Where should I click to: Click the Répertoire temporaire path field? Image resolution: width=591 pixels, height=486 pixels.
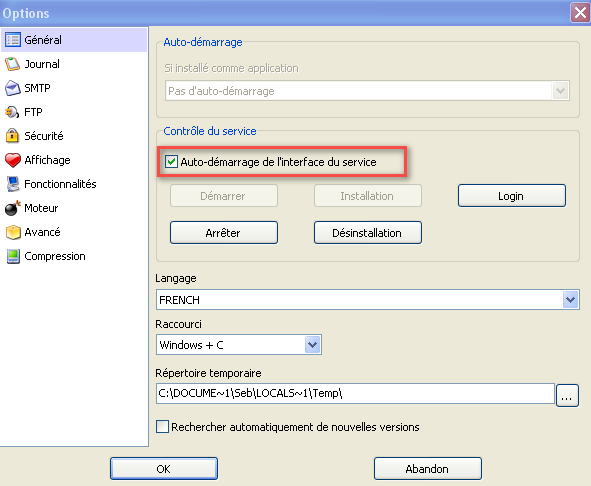click(355, 393)
